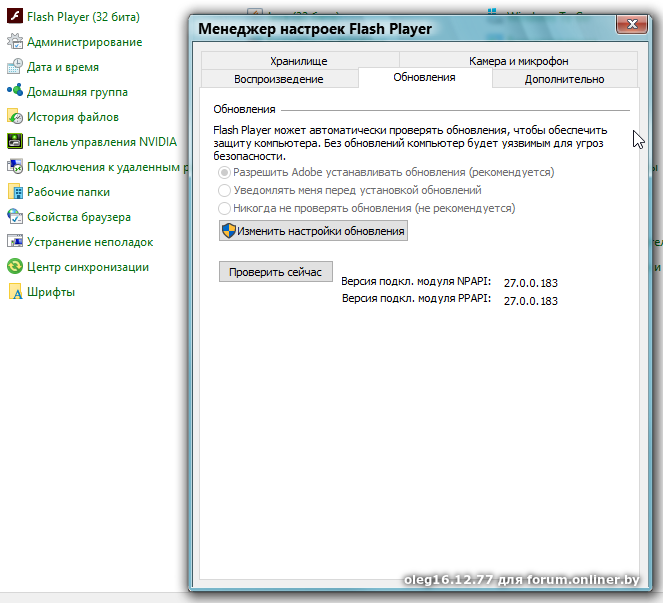Open the Рабочие папки link
663x603 pixels.
[68, 192]
